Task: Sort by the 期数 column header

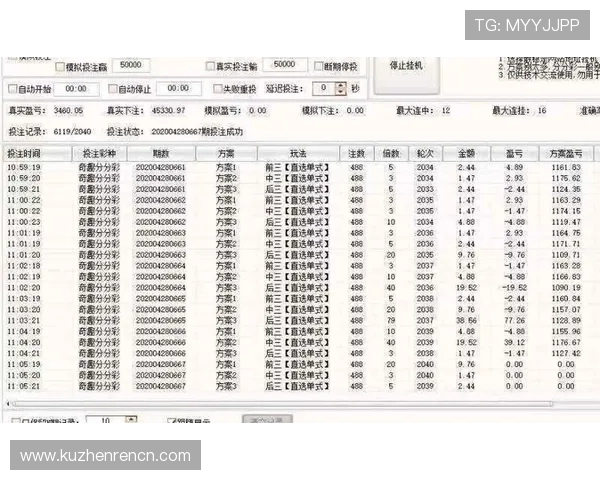Action: pos(161,154)
